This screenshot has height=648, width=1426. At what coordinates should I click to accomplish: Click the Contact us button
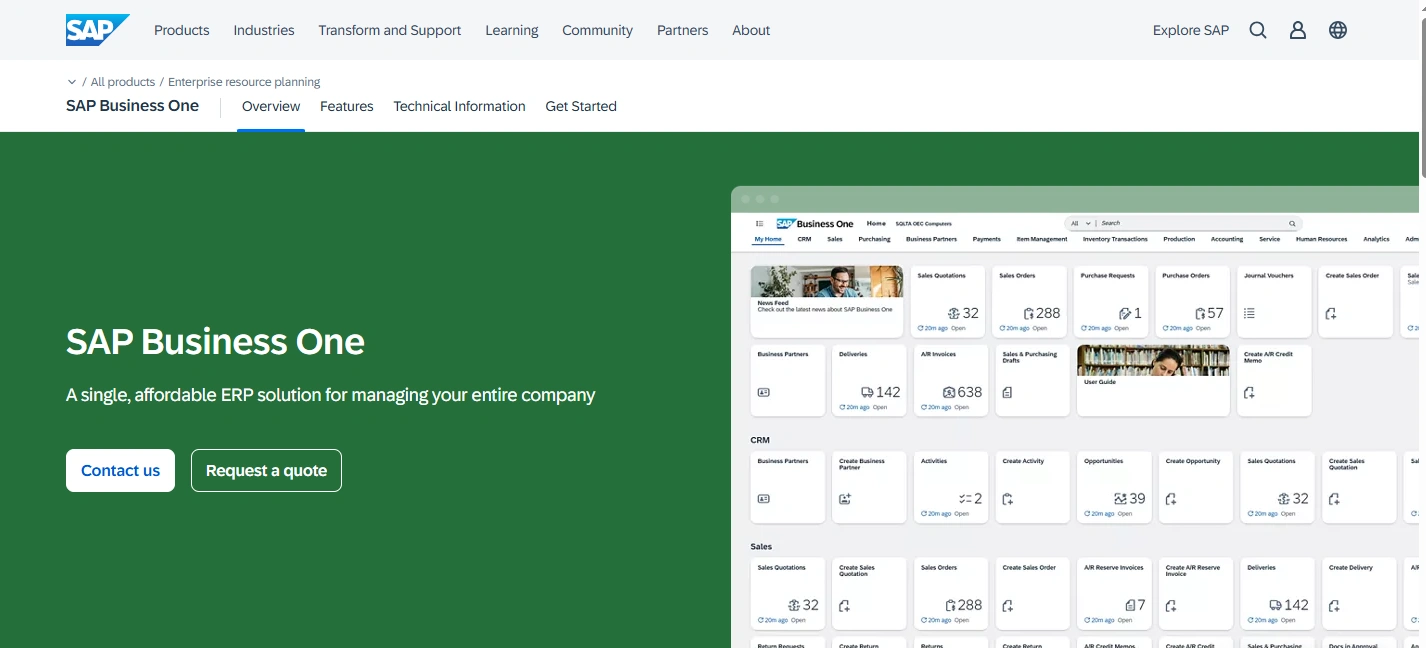tap(120, 471)
